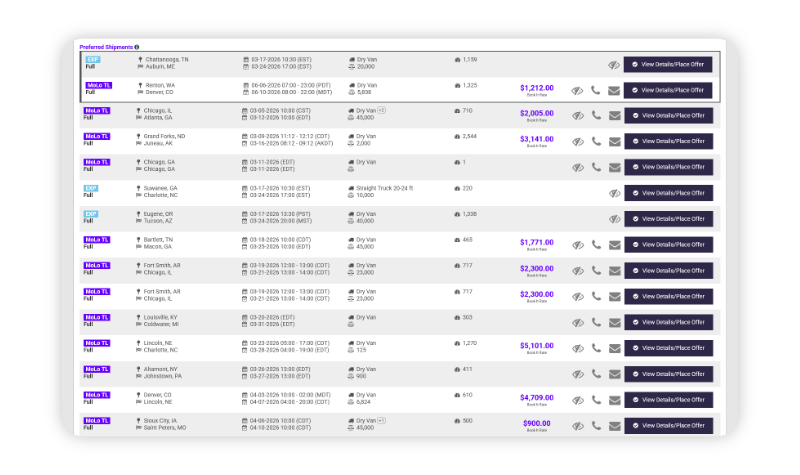The image size is (800, 475).
Task: Open the Preferred Shipments info icon
Action: tap(137, 47)
